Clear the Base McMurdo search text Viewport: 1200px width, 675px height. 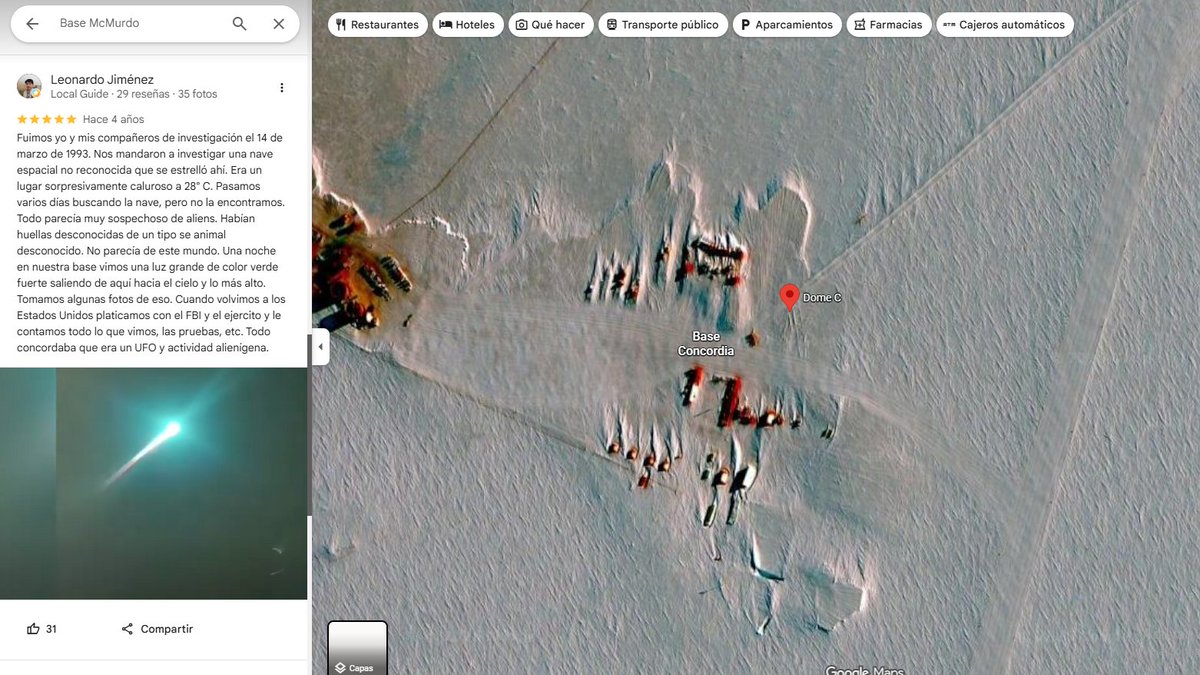(279, 23)
